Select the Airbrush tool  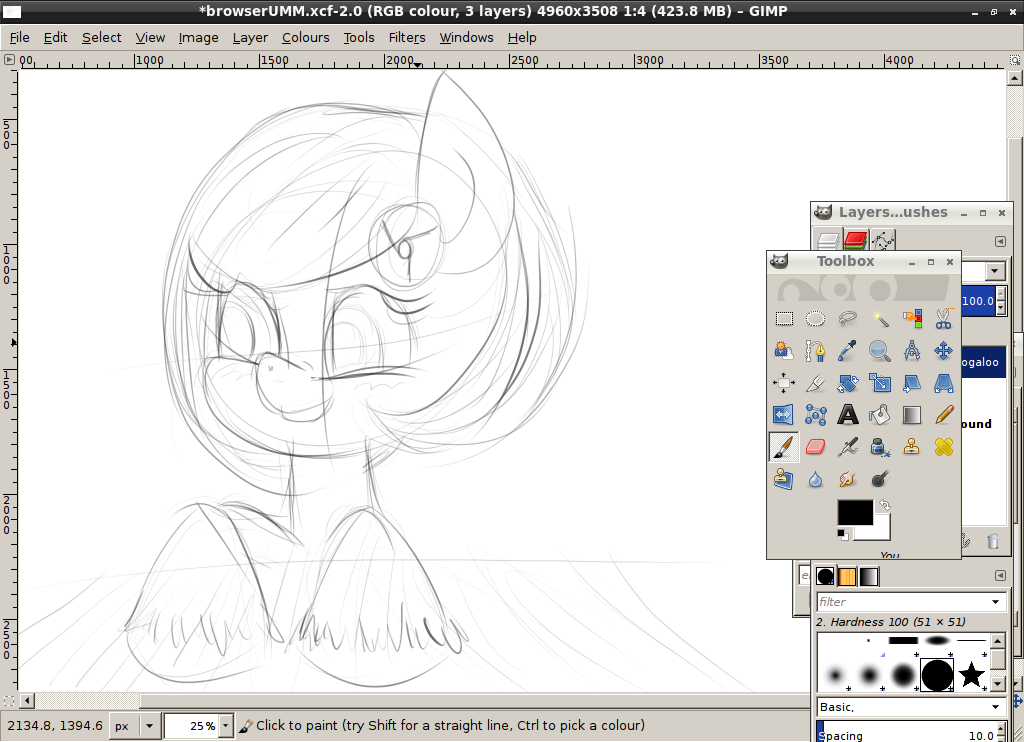click(848, 447)
